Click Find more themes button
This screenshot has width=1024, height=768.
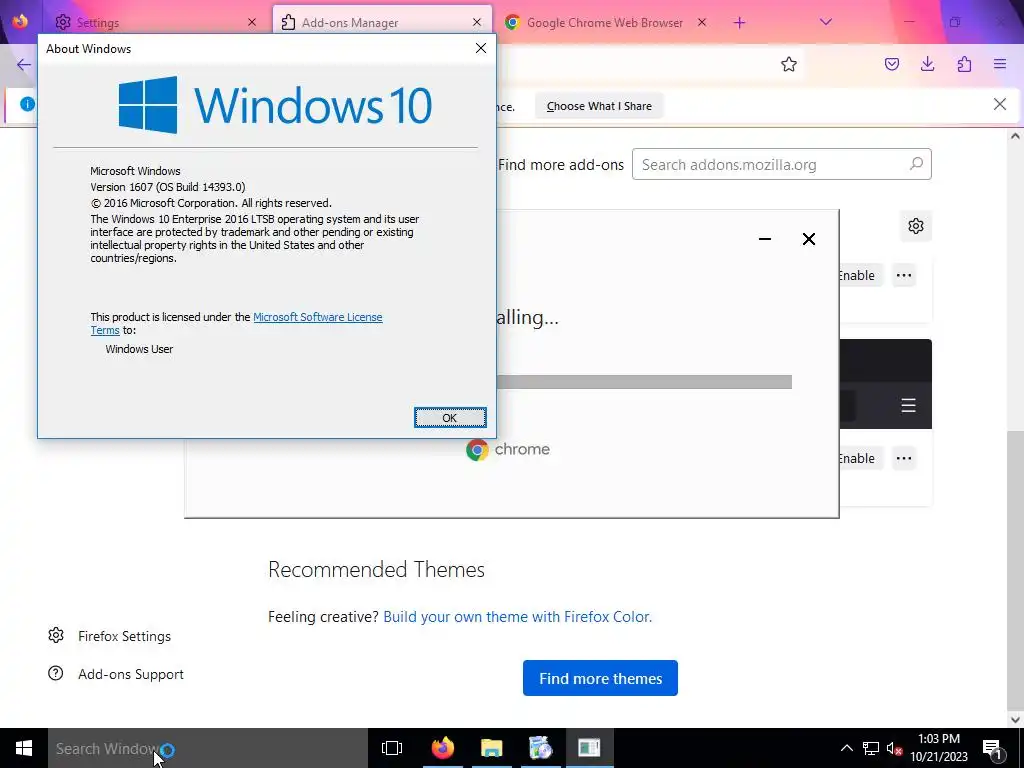(x=600, y=678)
